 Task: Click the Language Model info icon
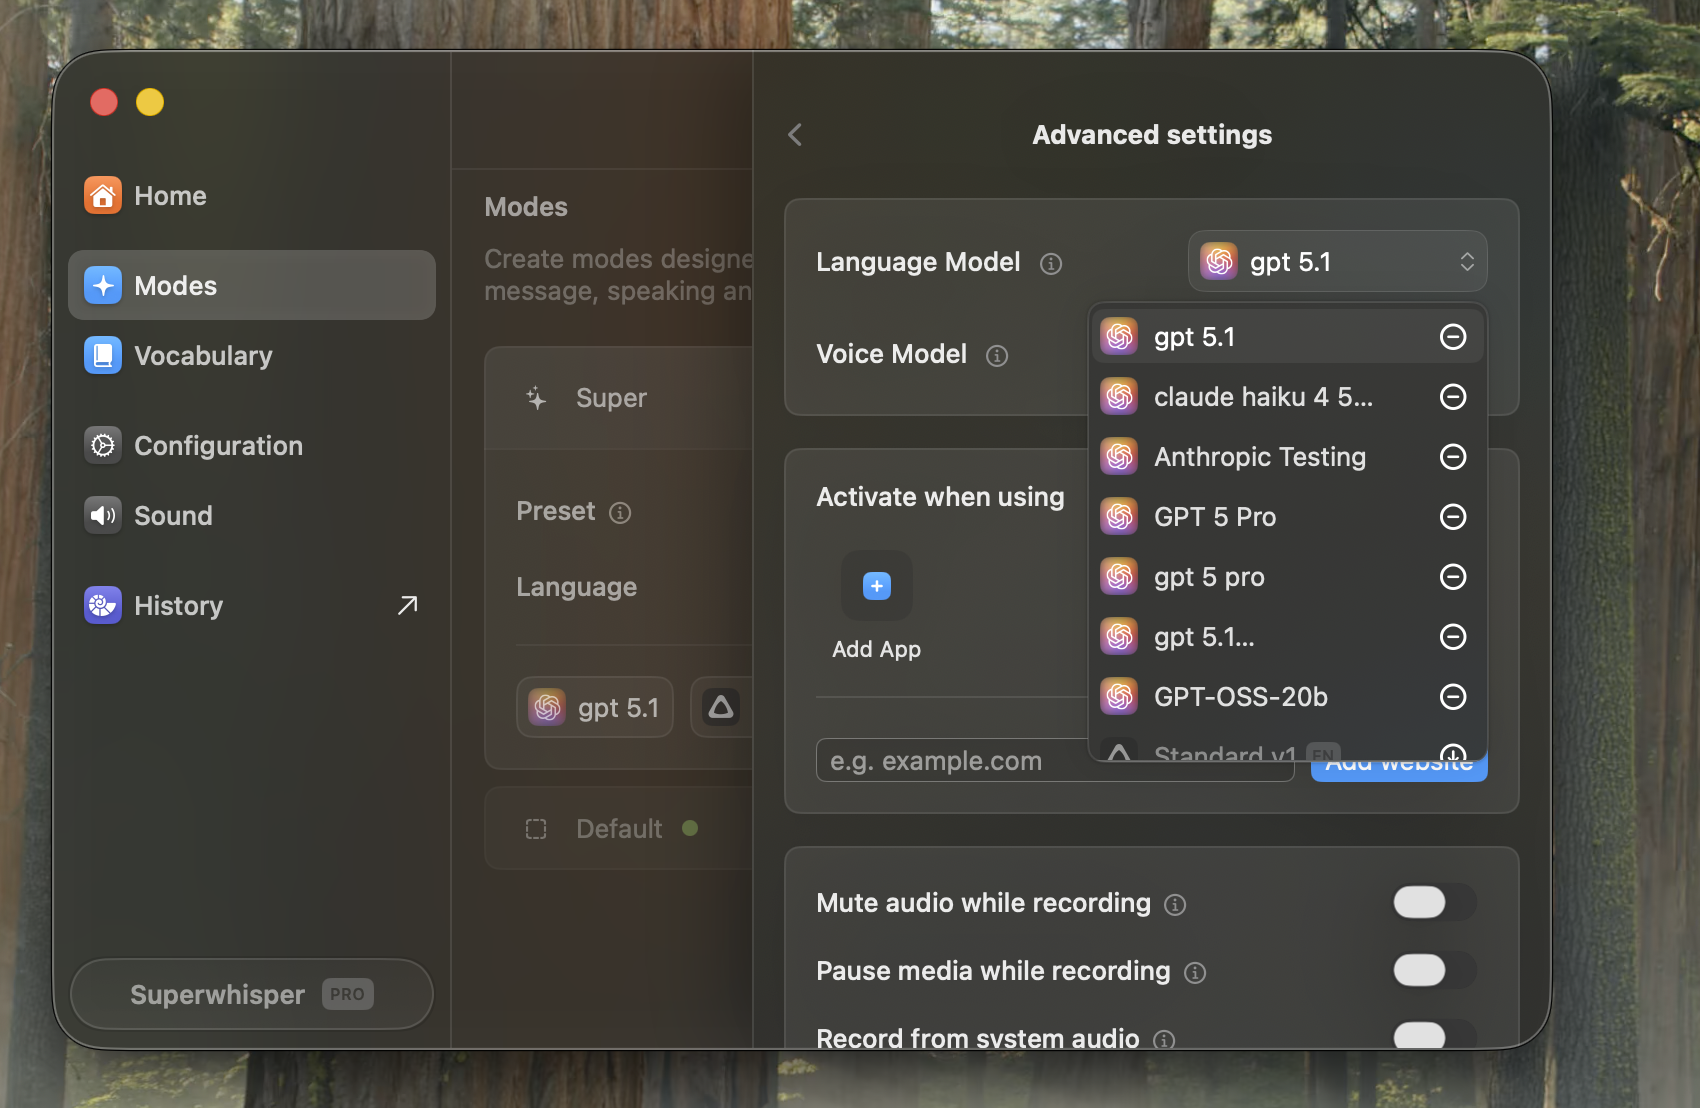tap(1051, 263)
